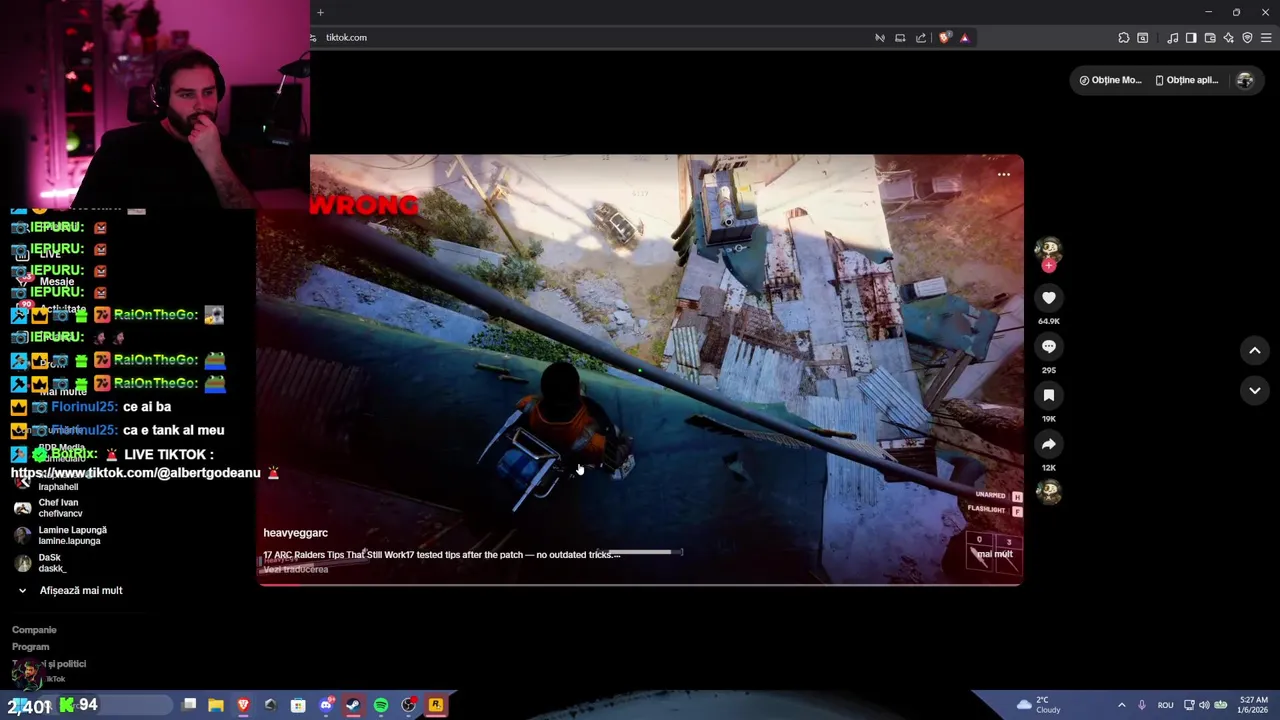Open the TikTok profile avatar menu

(1245, 80)
